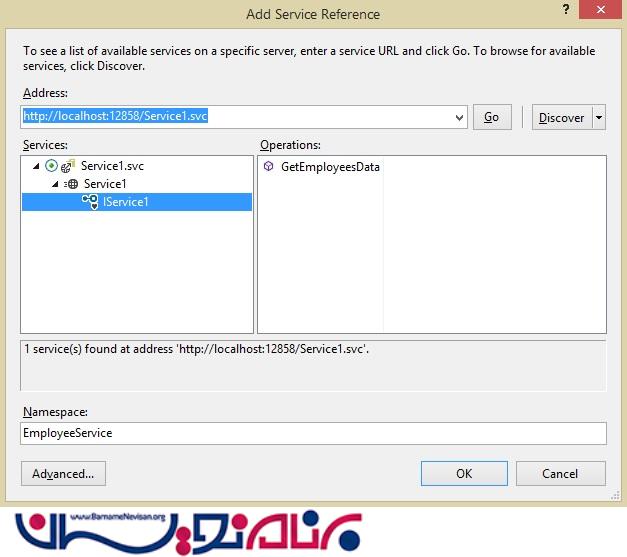This screenshot has width=627, height=557.
Task: Click the Discover button
Action: click(x=561, y=118)
